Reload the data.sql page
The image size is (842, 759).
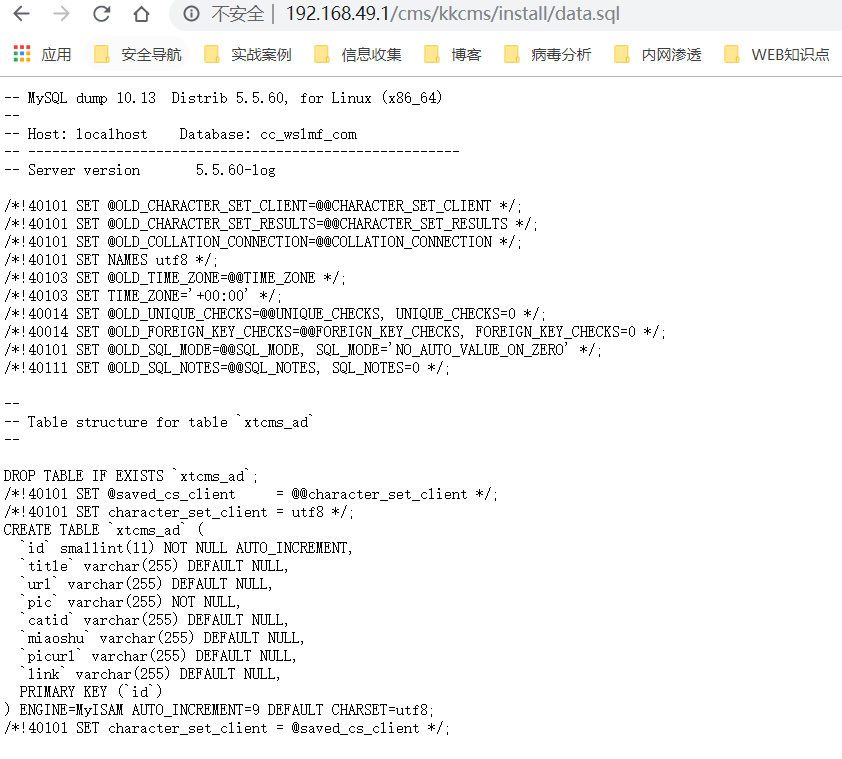click(101, 13)
